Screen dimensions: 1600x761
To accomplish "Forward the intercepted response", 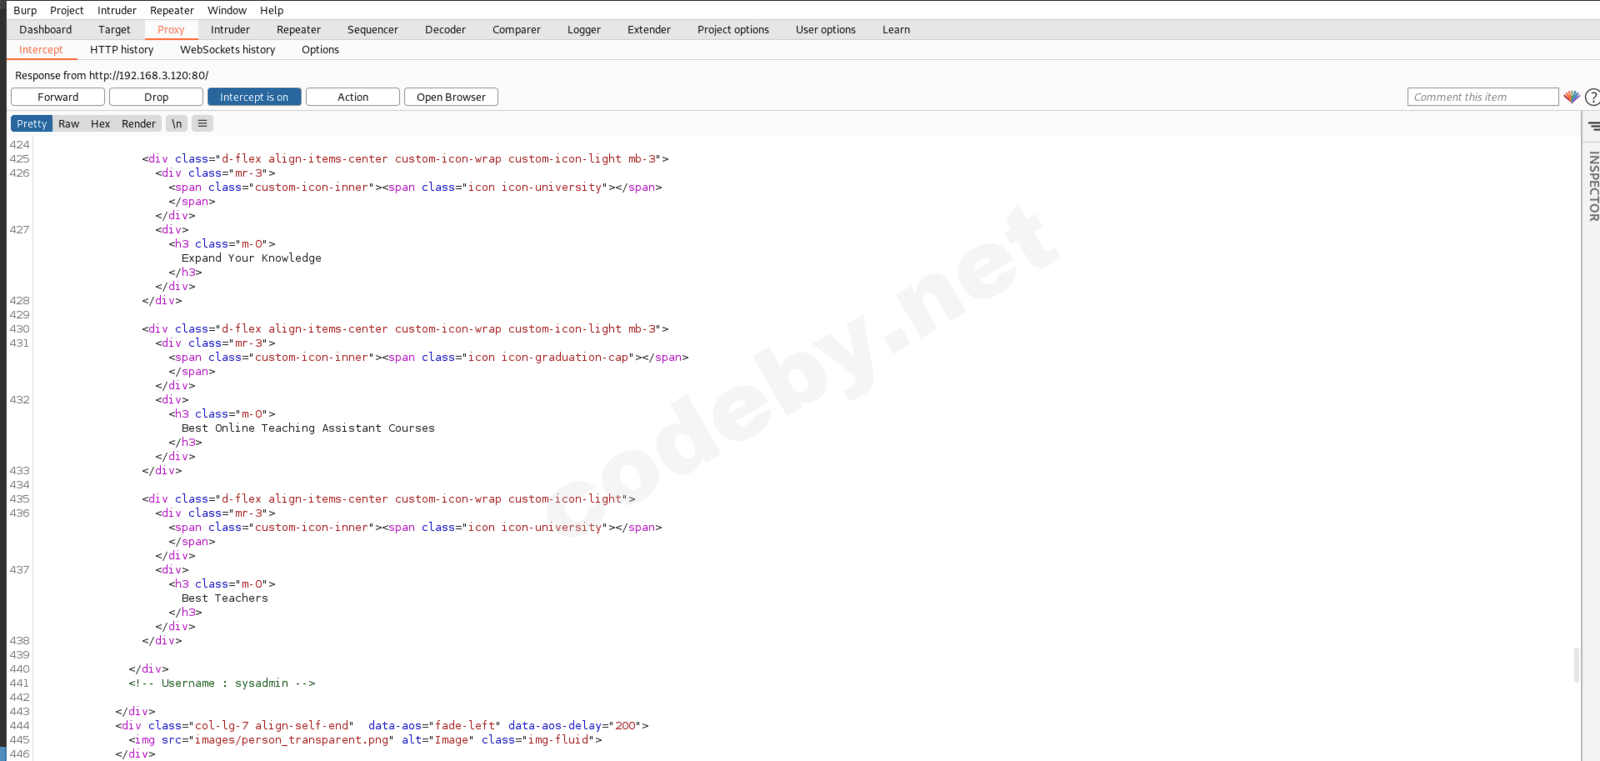I will pos(58,97).
